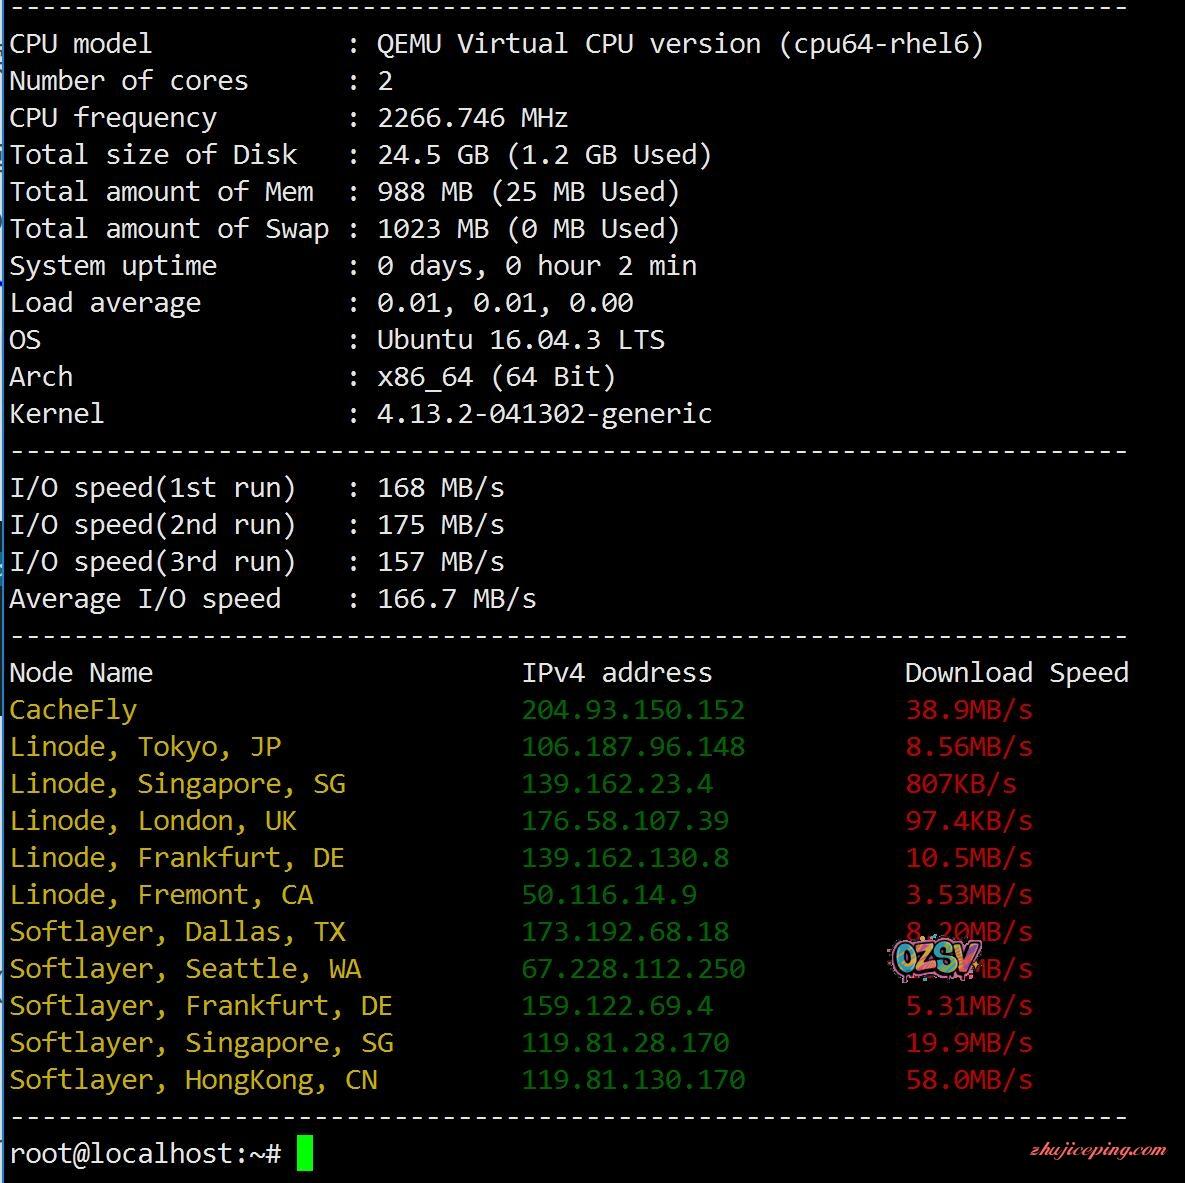Screen dimensions: 1185x1183
Task: Select the Linode, Tokyo, JP entry
Action: click(x=145, y=747)
